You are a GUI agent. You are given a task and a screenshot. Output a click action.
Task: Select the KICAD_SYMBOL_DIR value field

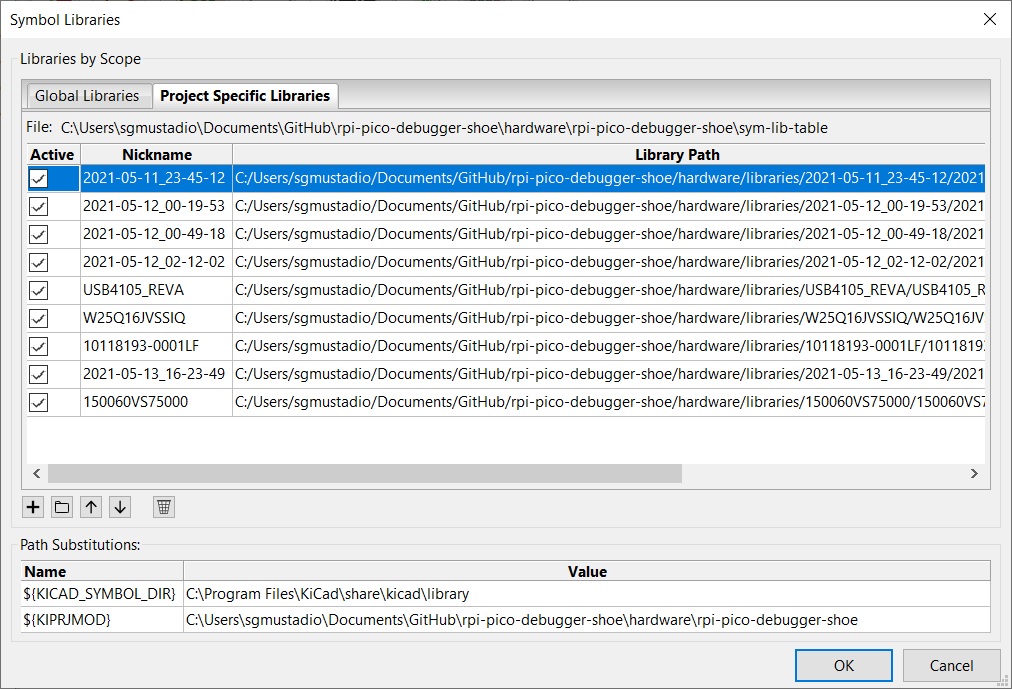pyautogui.click(x=587, y=594)
